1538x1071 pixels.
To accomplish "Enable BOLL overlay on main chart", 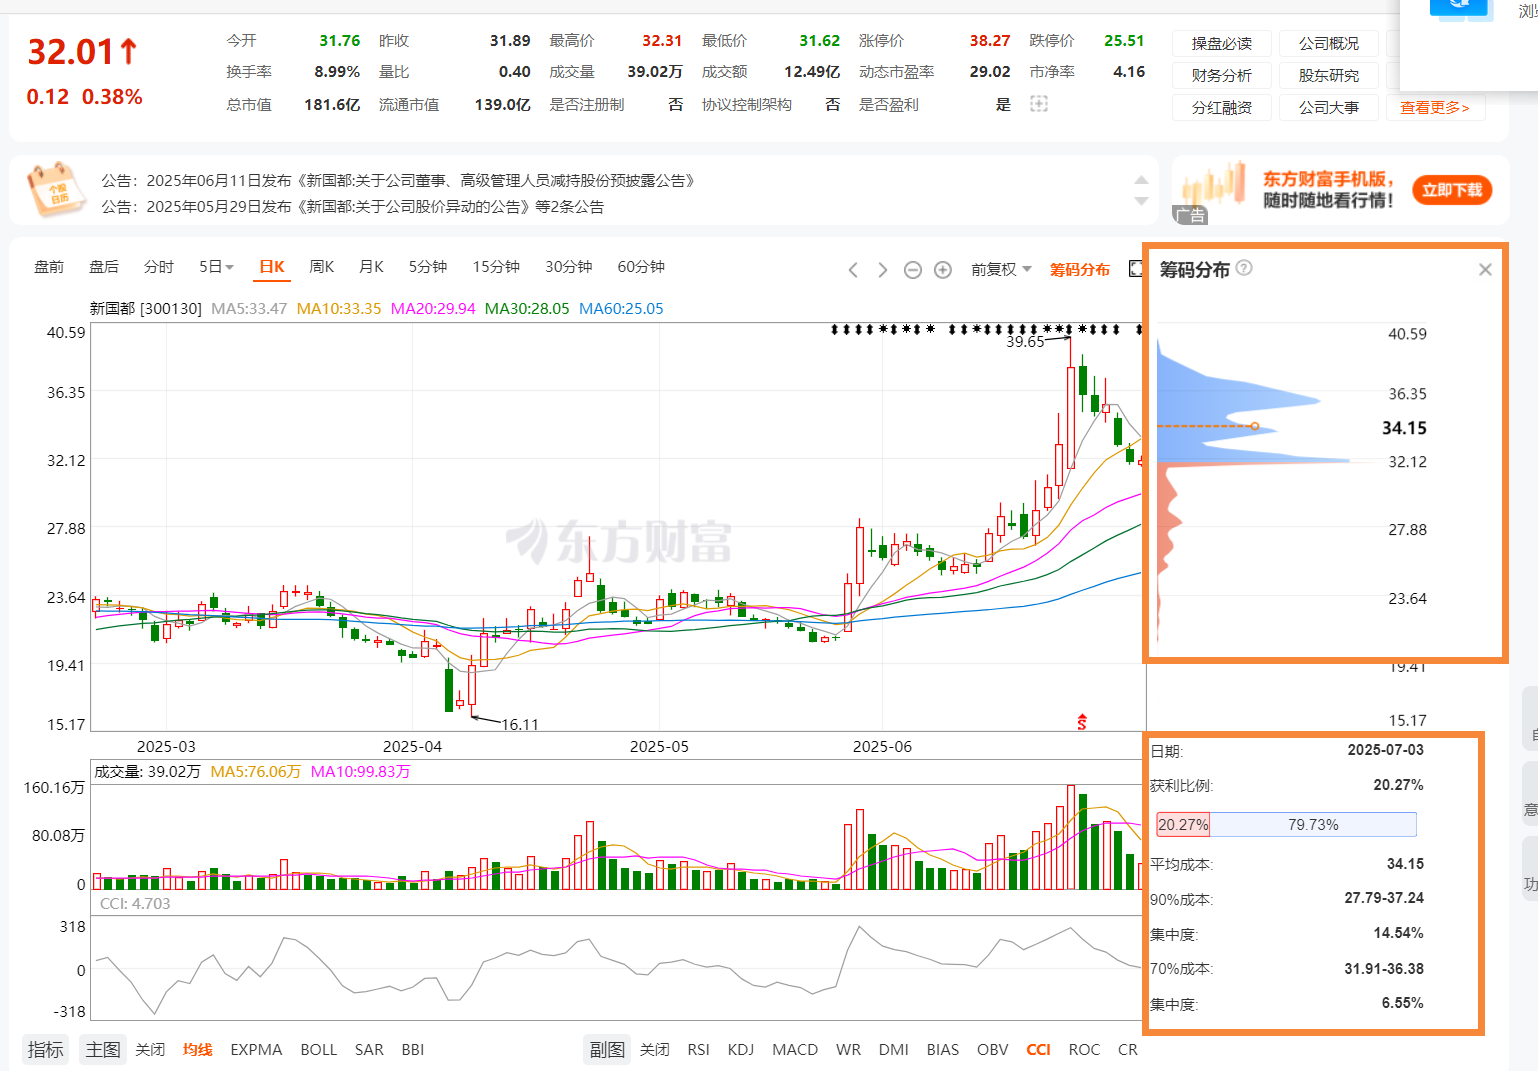I will [x=319, y=1050].
